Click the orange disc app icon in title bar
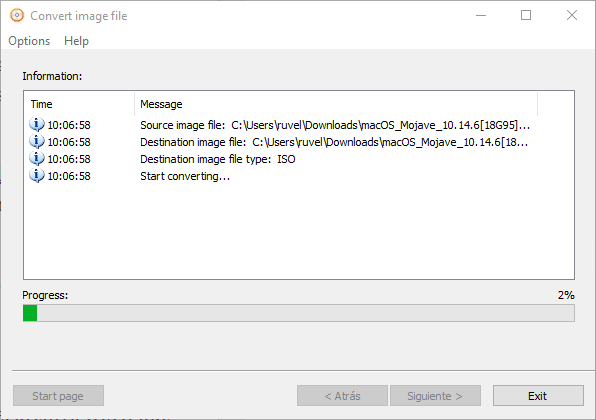The image size is (596, 420). (x=17, y=16)
